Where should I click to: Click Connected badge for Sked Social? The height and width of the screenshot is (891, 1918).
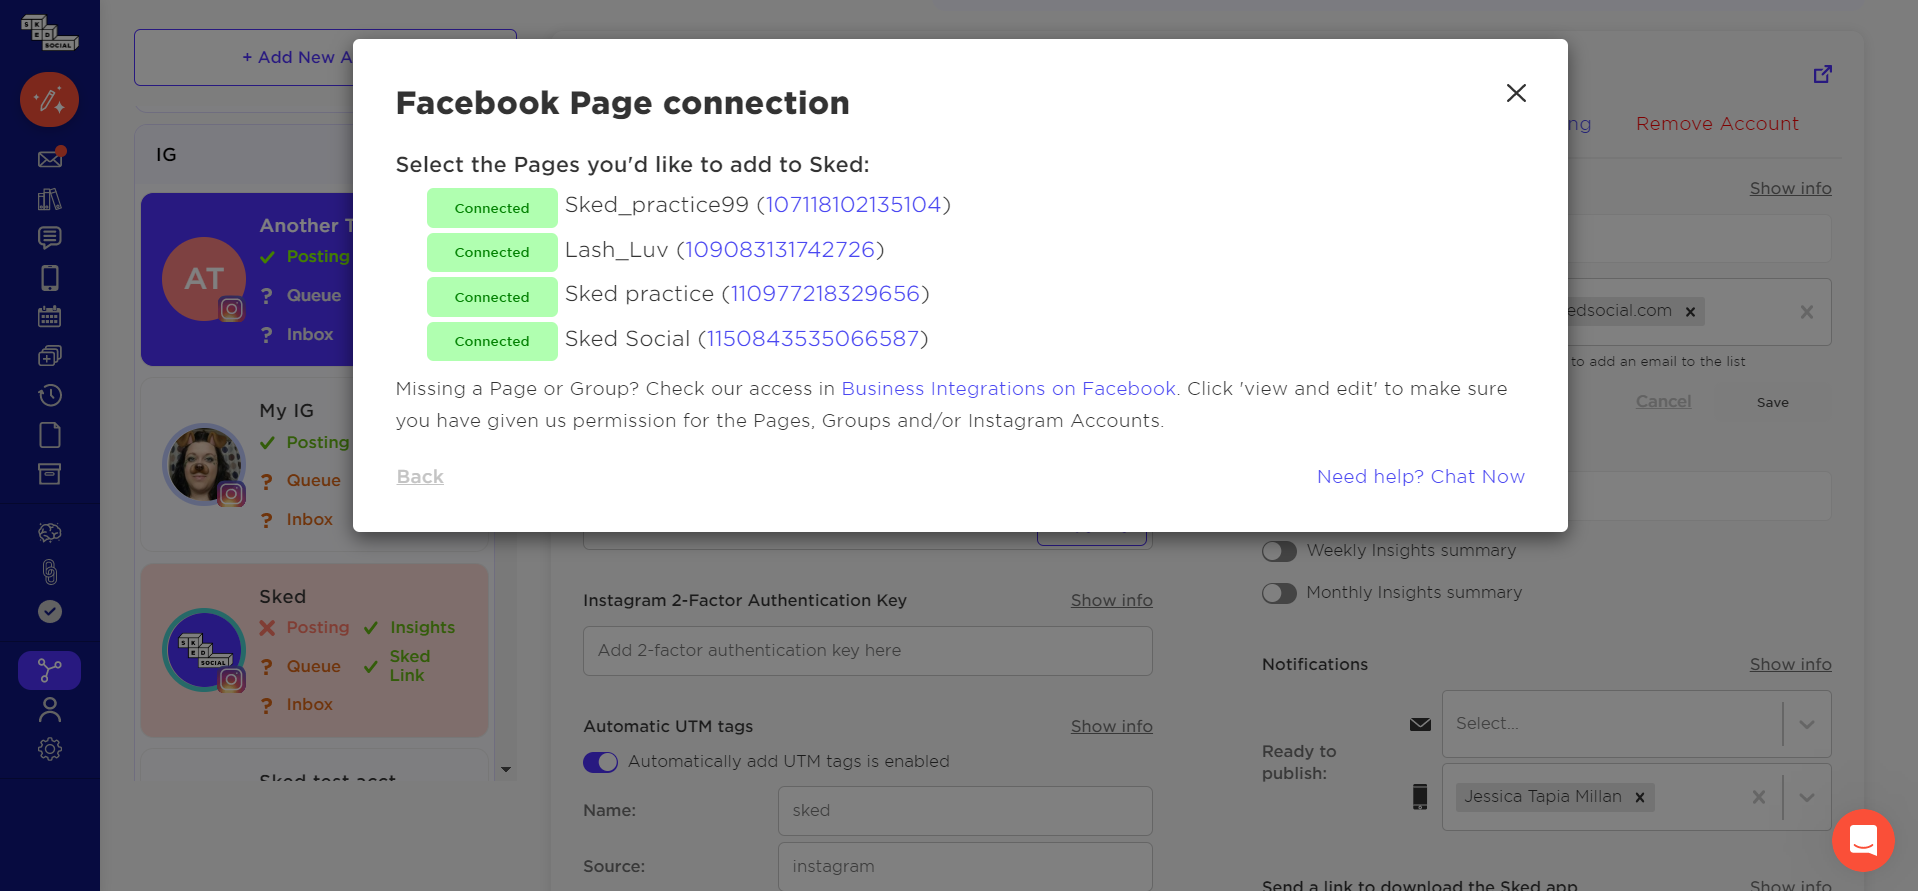coord(492,341)
